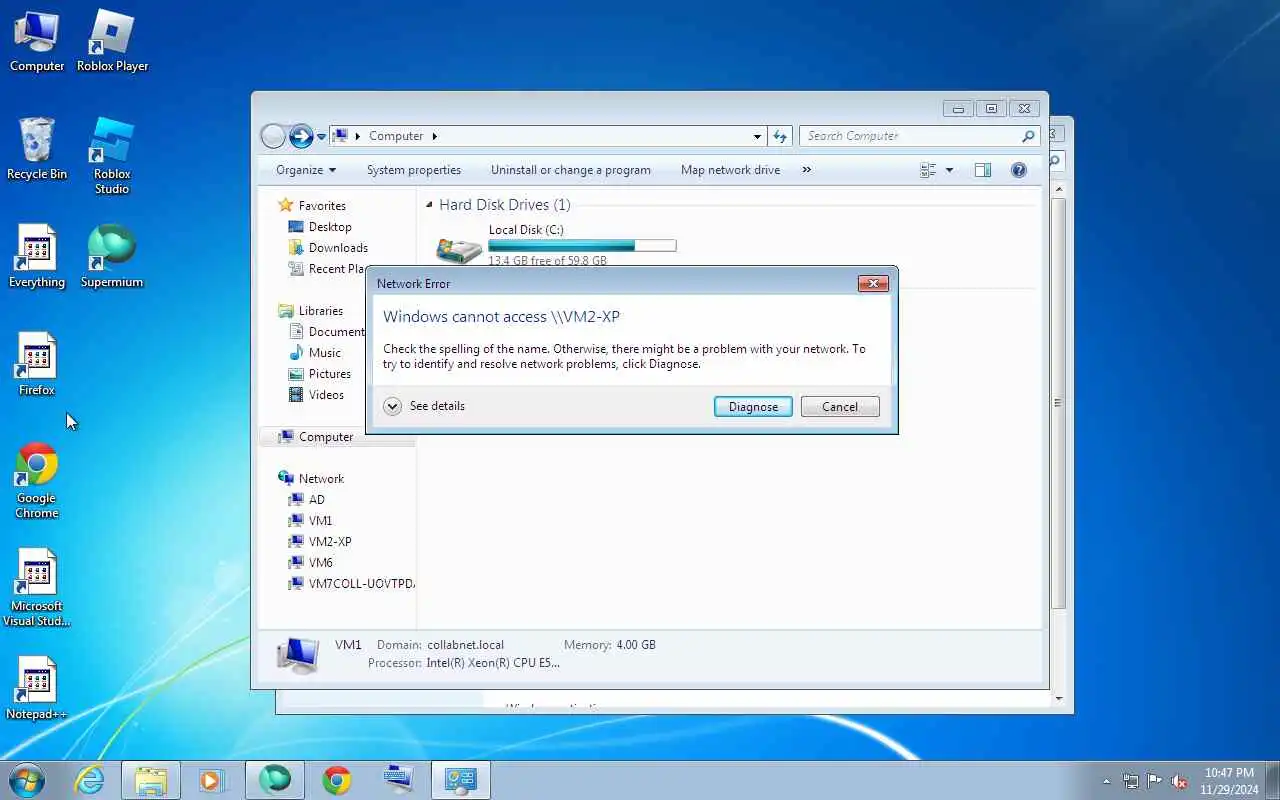Click the network status tray icon
This screenshot has height=800, width=1280.
click(x=1131, y=781)
